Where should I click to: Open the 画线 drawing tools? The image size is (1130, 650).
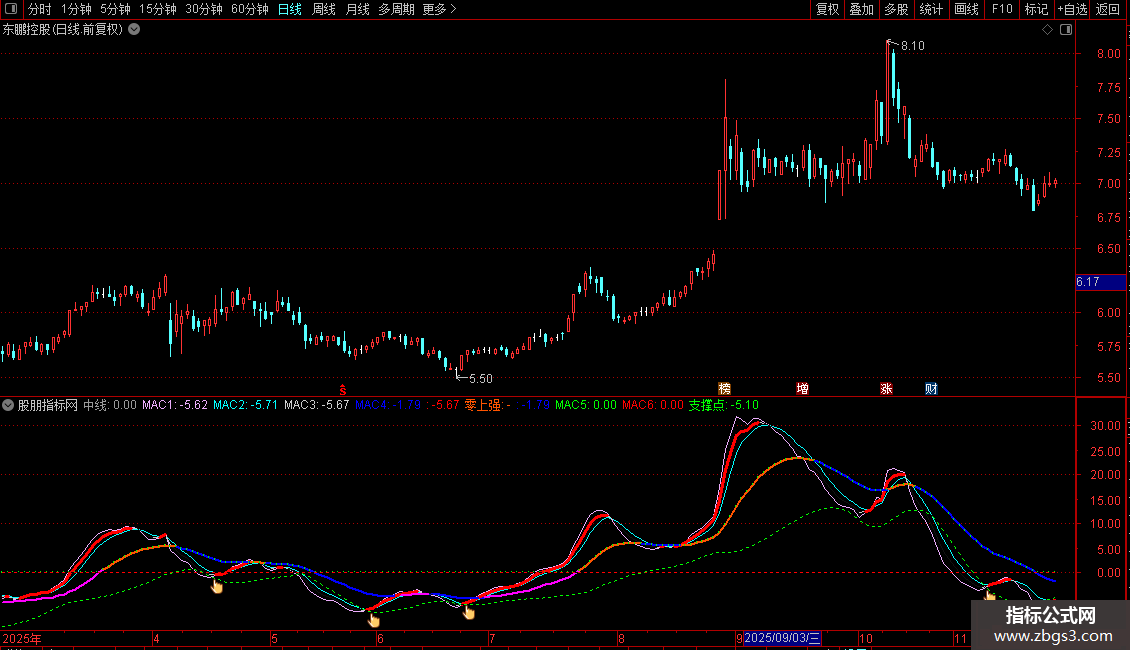pos(966,10)
